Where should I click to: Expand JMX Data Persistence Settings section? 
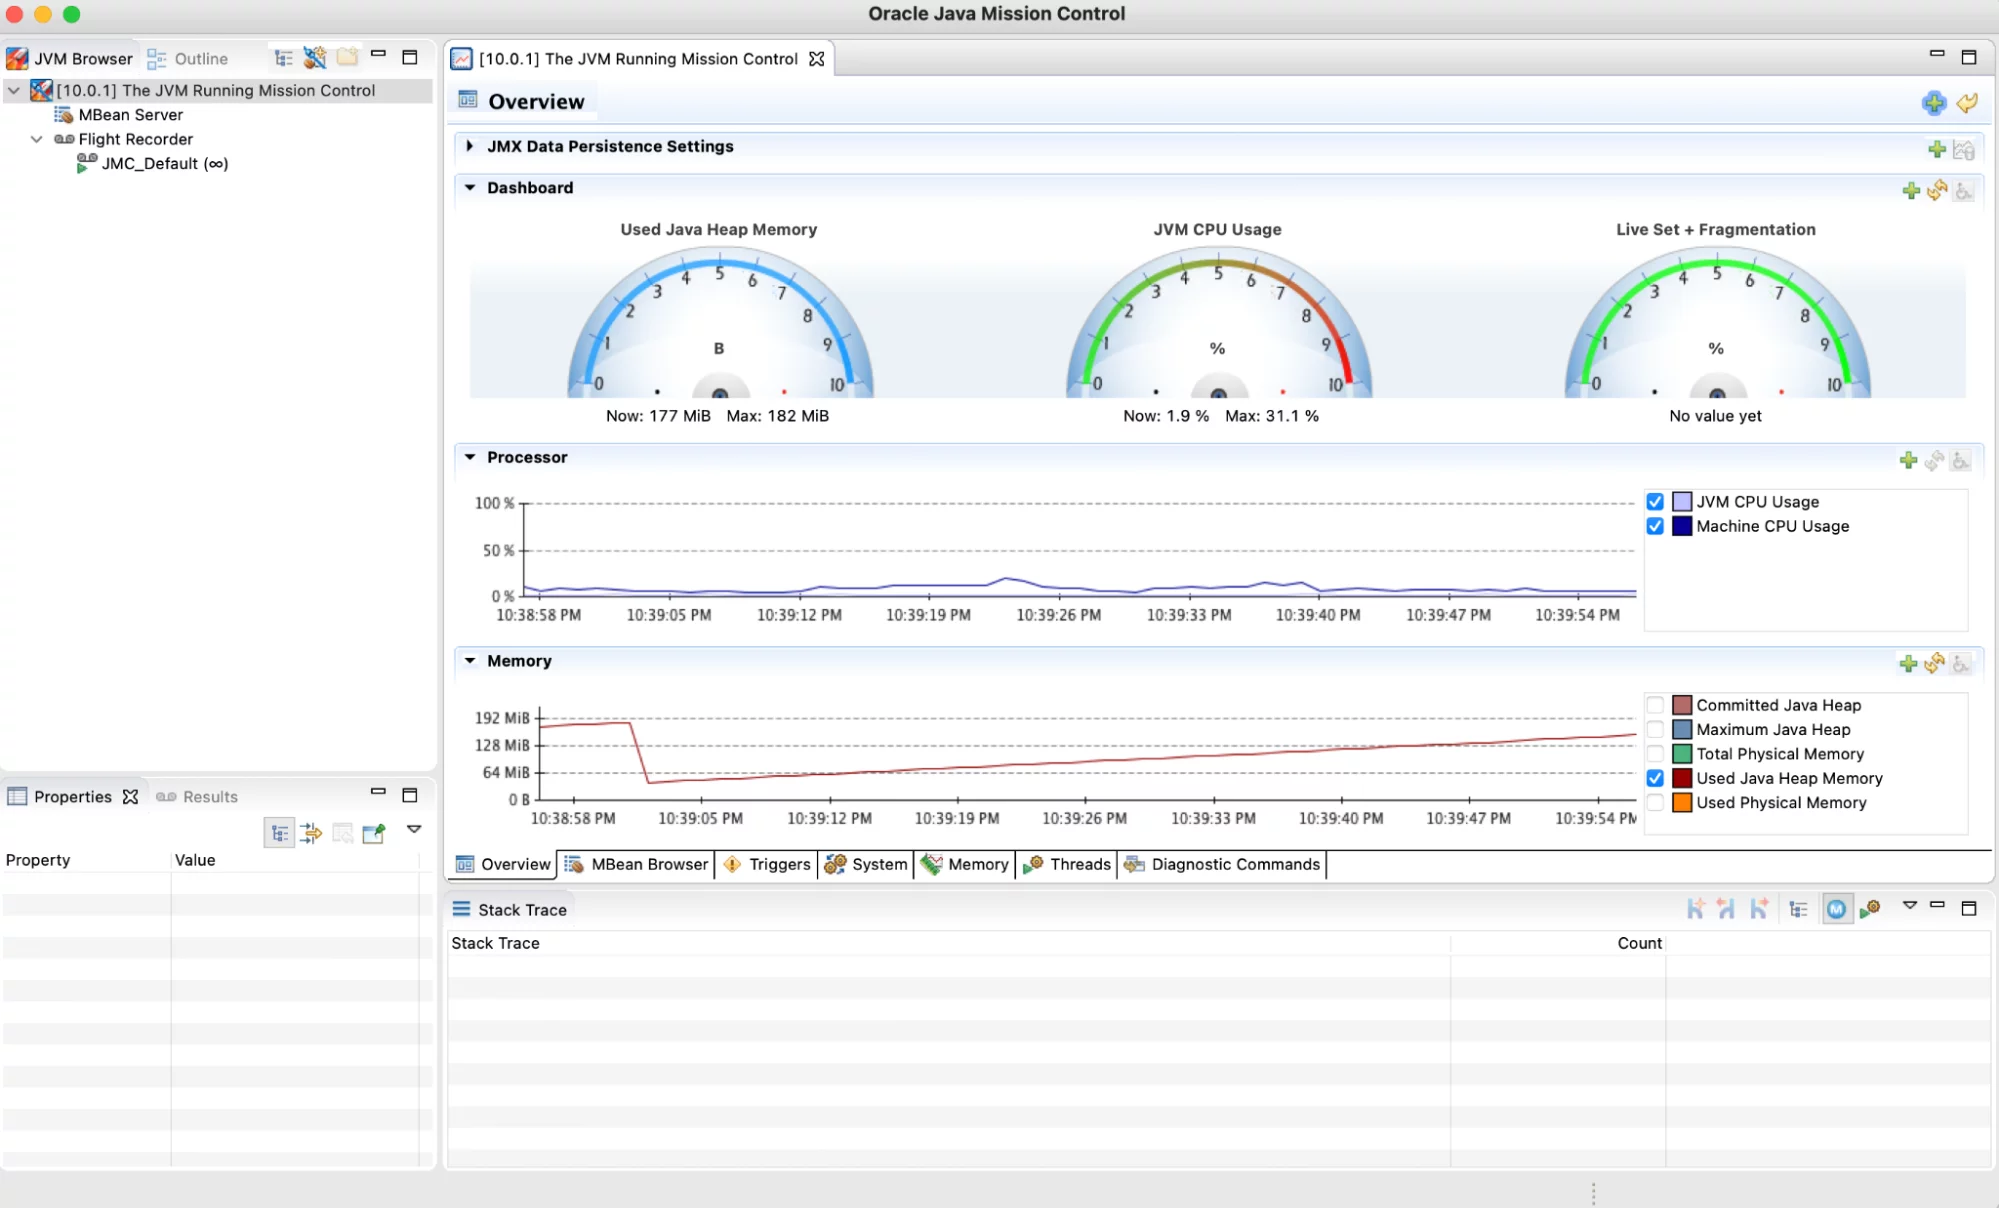468,146
